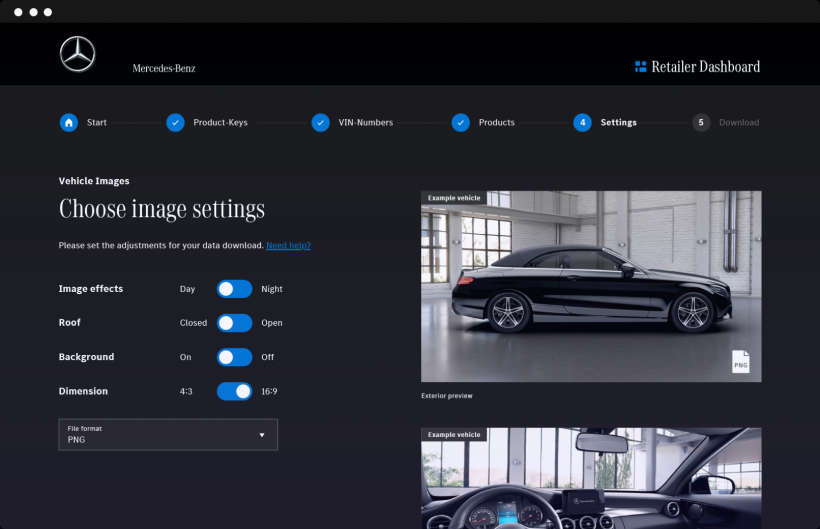Click the PNG file icon on exterior preview
The height and width of the screenshot is (529, 820).
[741, 361]
